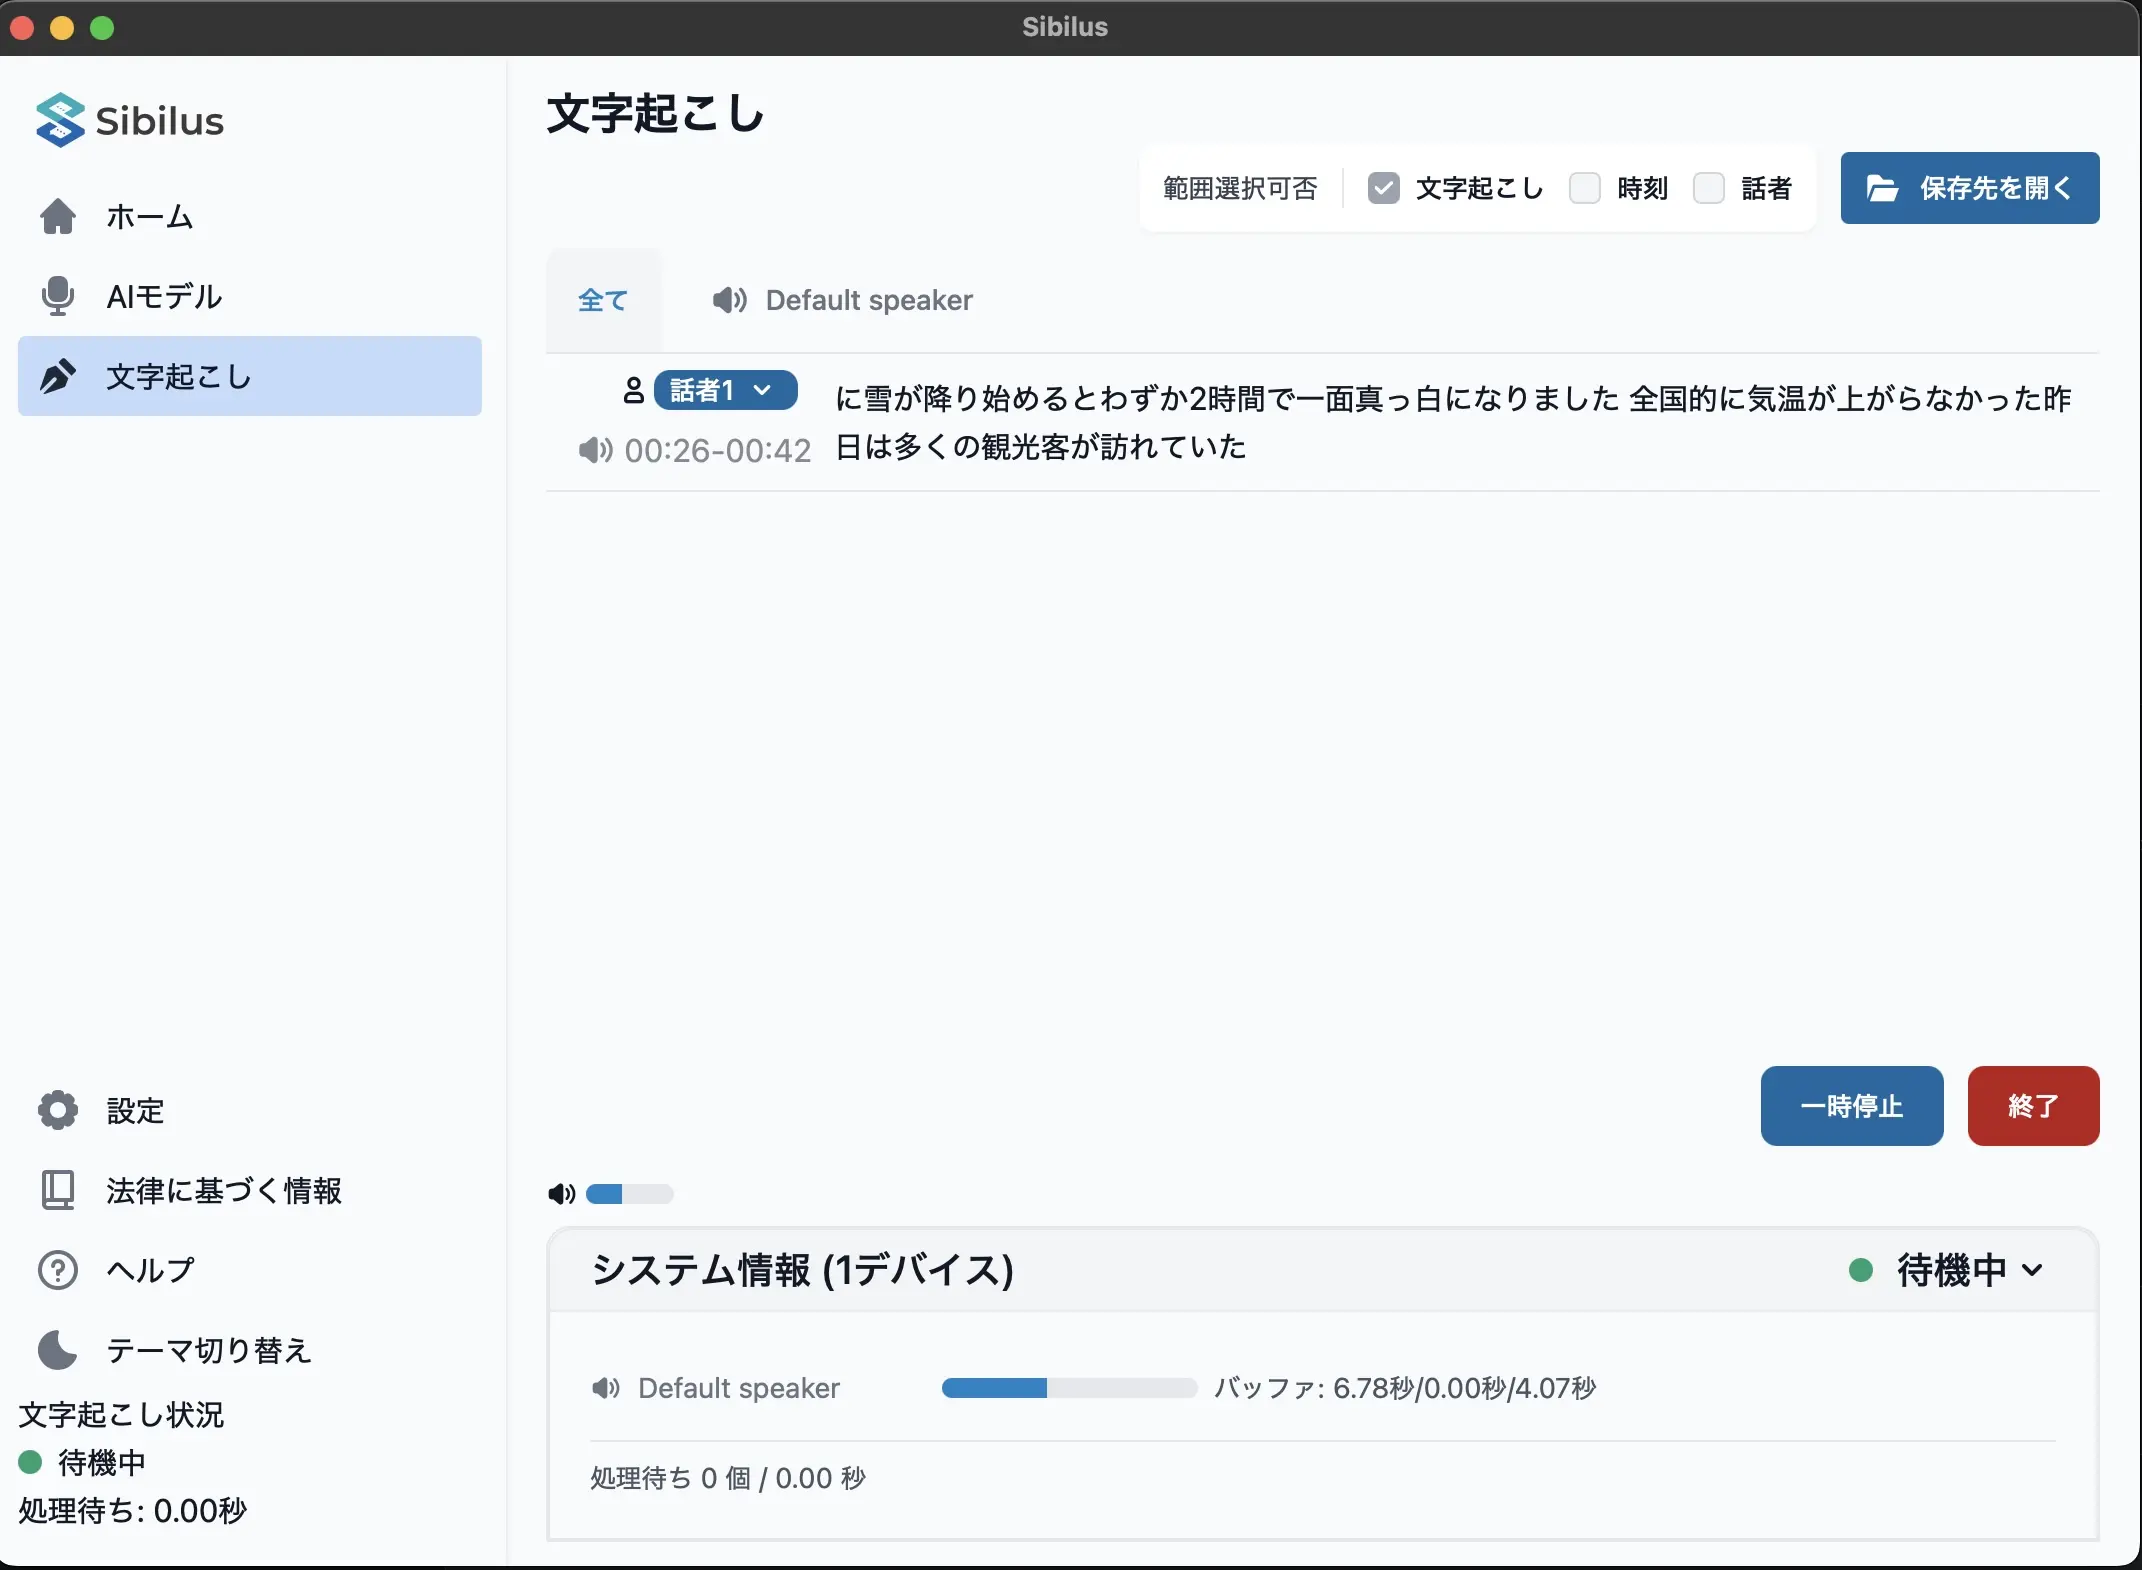Image resolution: width=2142 pixels, height=1570 pixels.
Task: Click the microphone icon beside AIモデル
Action: click(58, 296)
